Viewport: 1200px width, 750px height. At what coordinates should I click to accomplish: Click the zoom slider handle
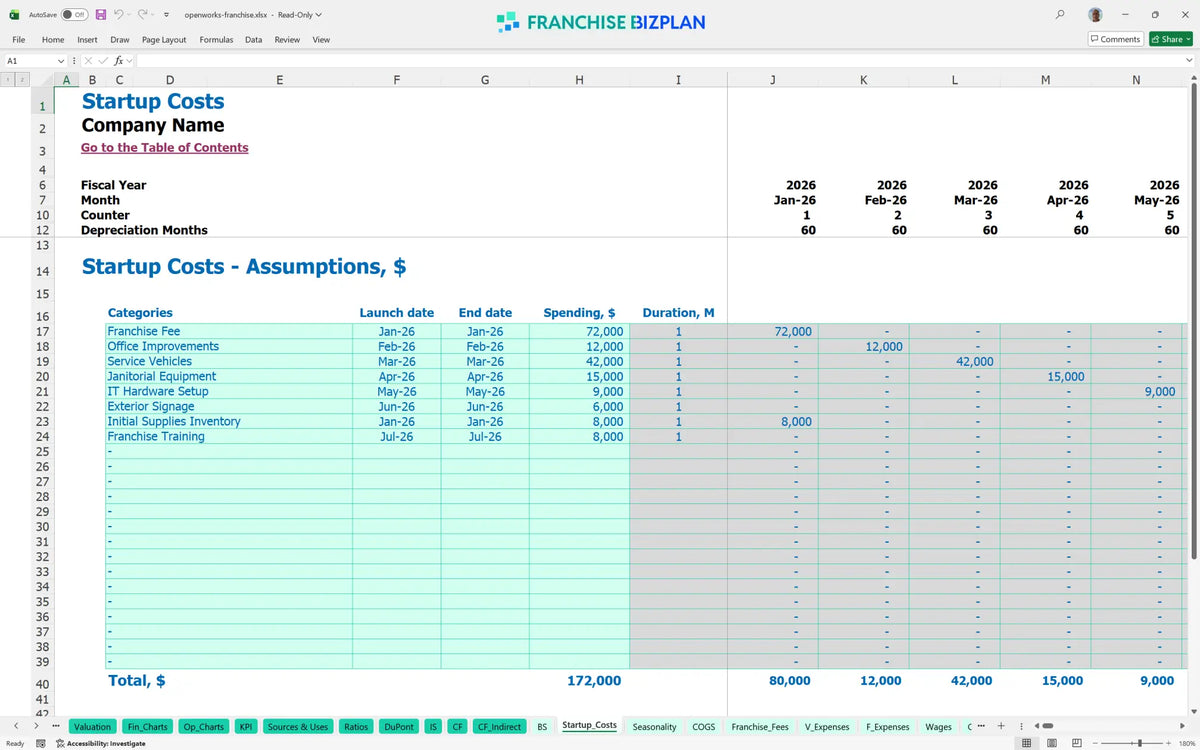[1140, 743]
